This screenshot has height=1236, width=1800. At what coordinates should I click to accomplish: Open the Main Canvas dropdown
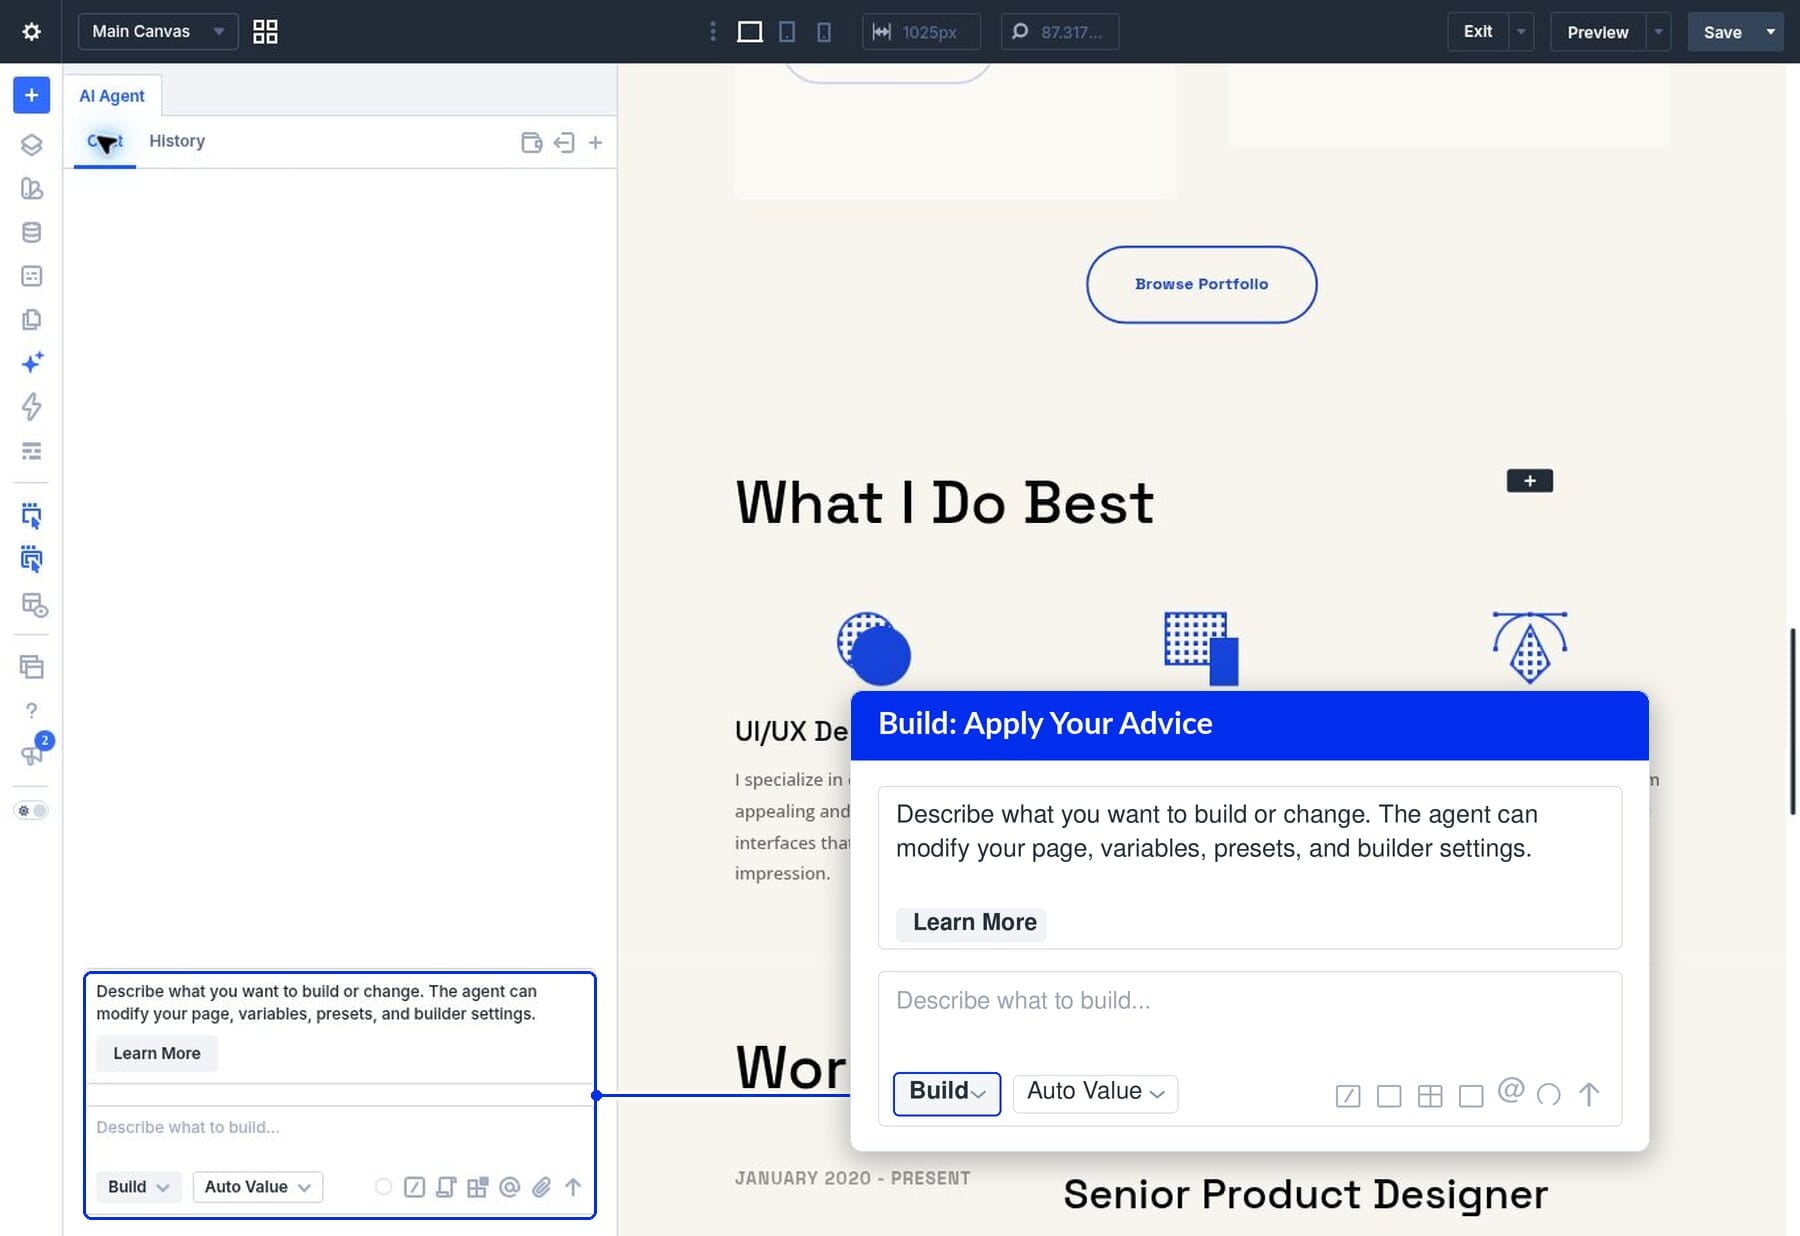coord(158,32)
